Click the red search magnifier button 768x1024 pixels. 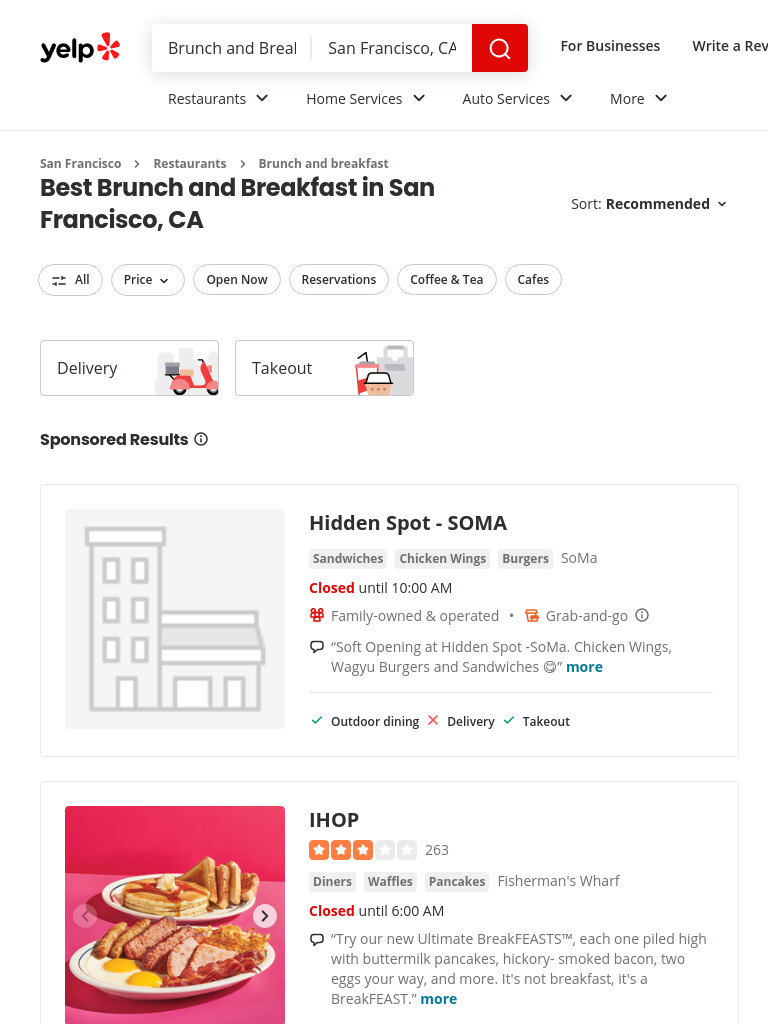pyautogui.click(x=500, y=48)
